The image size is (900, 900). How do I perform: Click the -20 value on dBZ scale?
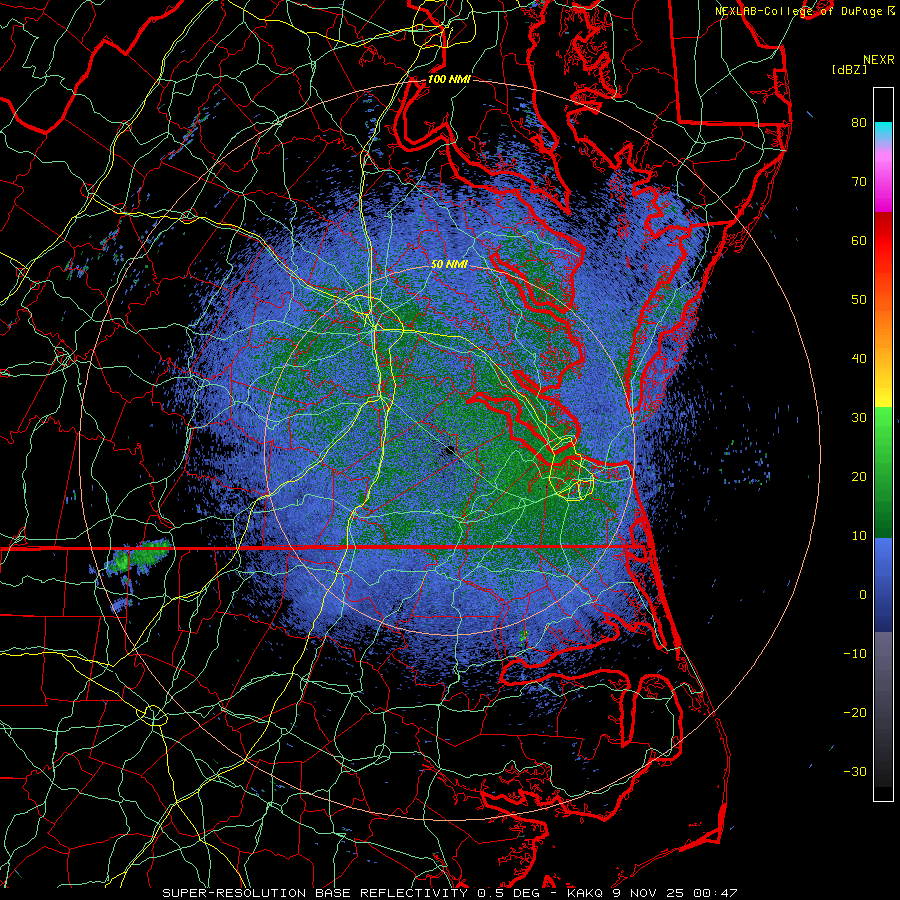coord(855,712)
